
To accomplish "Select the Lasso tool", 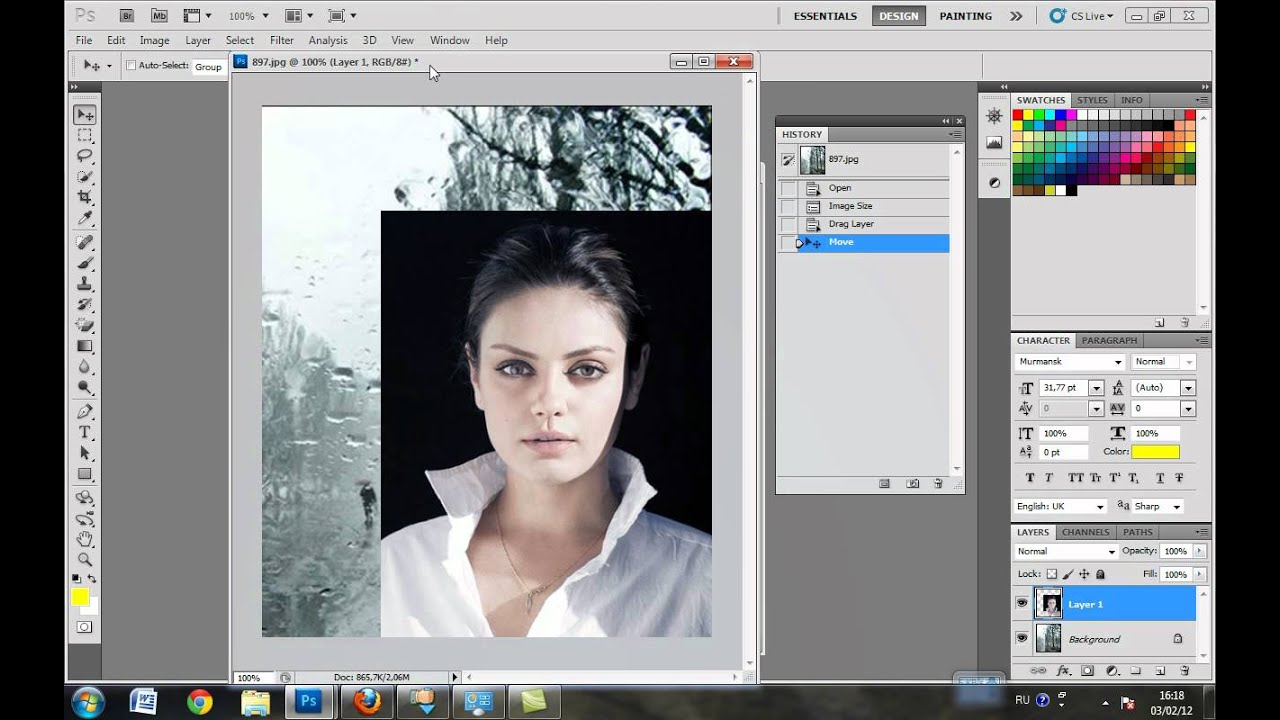I will coord(85,156).
